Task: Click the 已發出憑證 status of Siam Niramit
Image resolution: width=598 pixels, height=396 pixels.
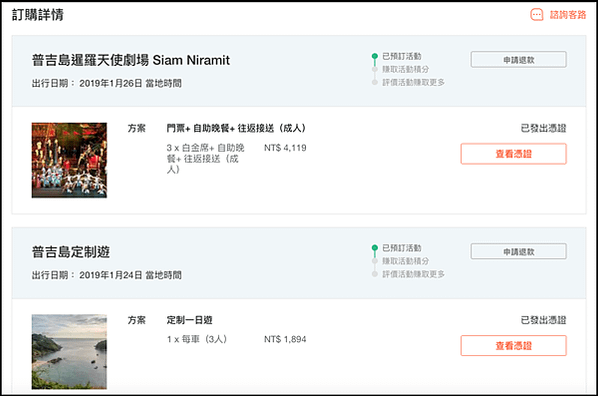Action: point(543,128)
